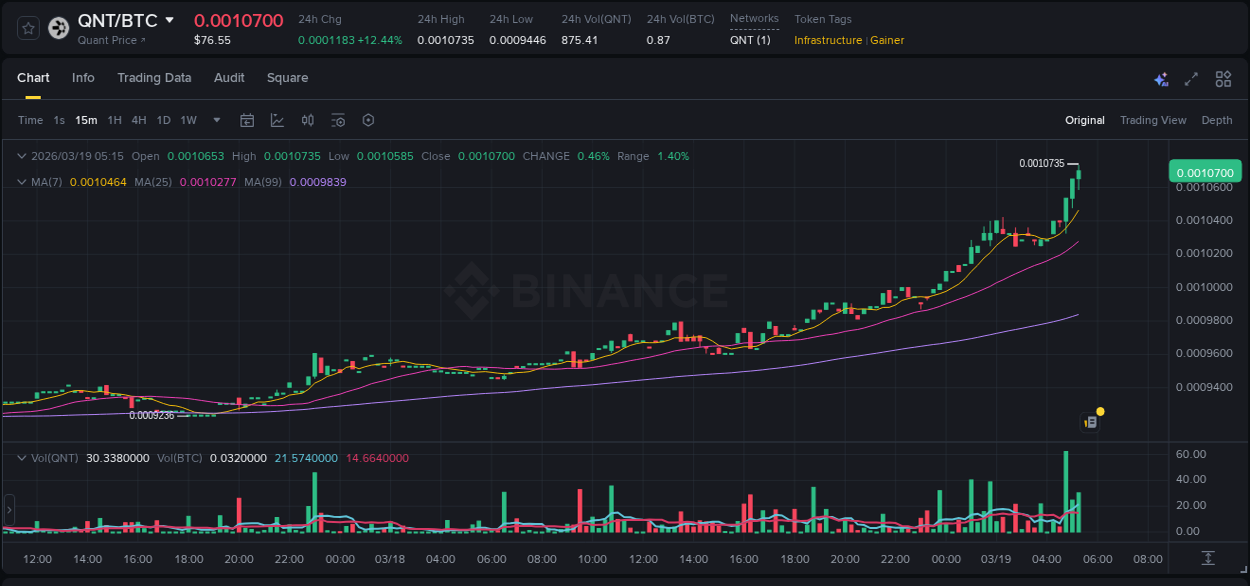Switch to Trading View chart mode

tap(1152, 120)
